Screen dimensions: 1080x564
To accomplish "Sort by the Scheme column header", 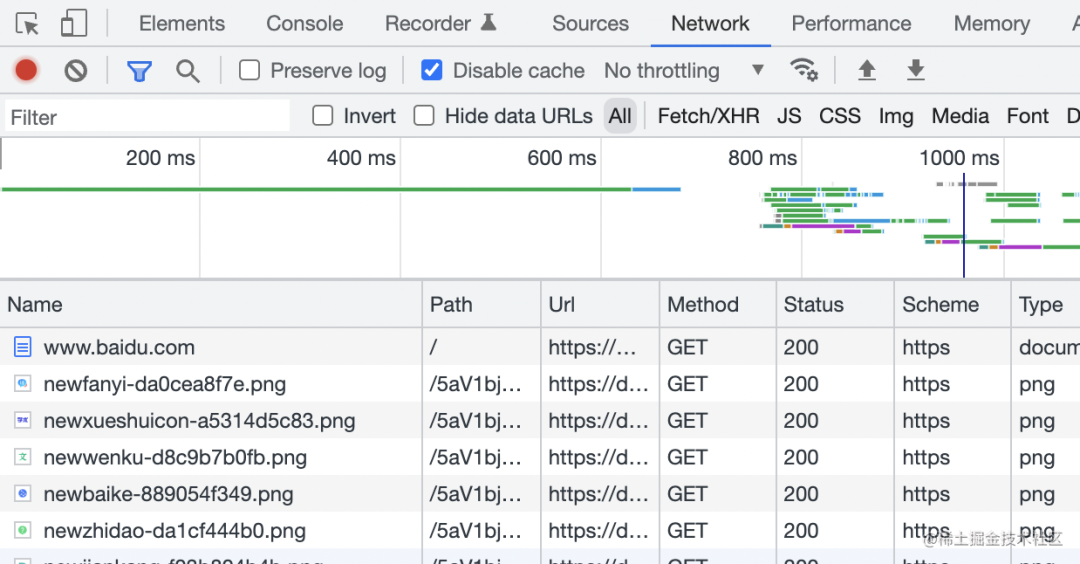I will [953, 304].
